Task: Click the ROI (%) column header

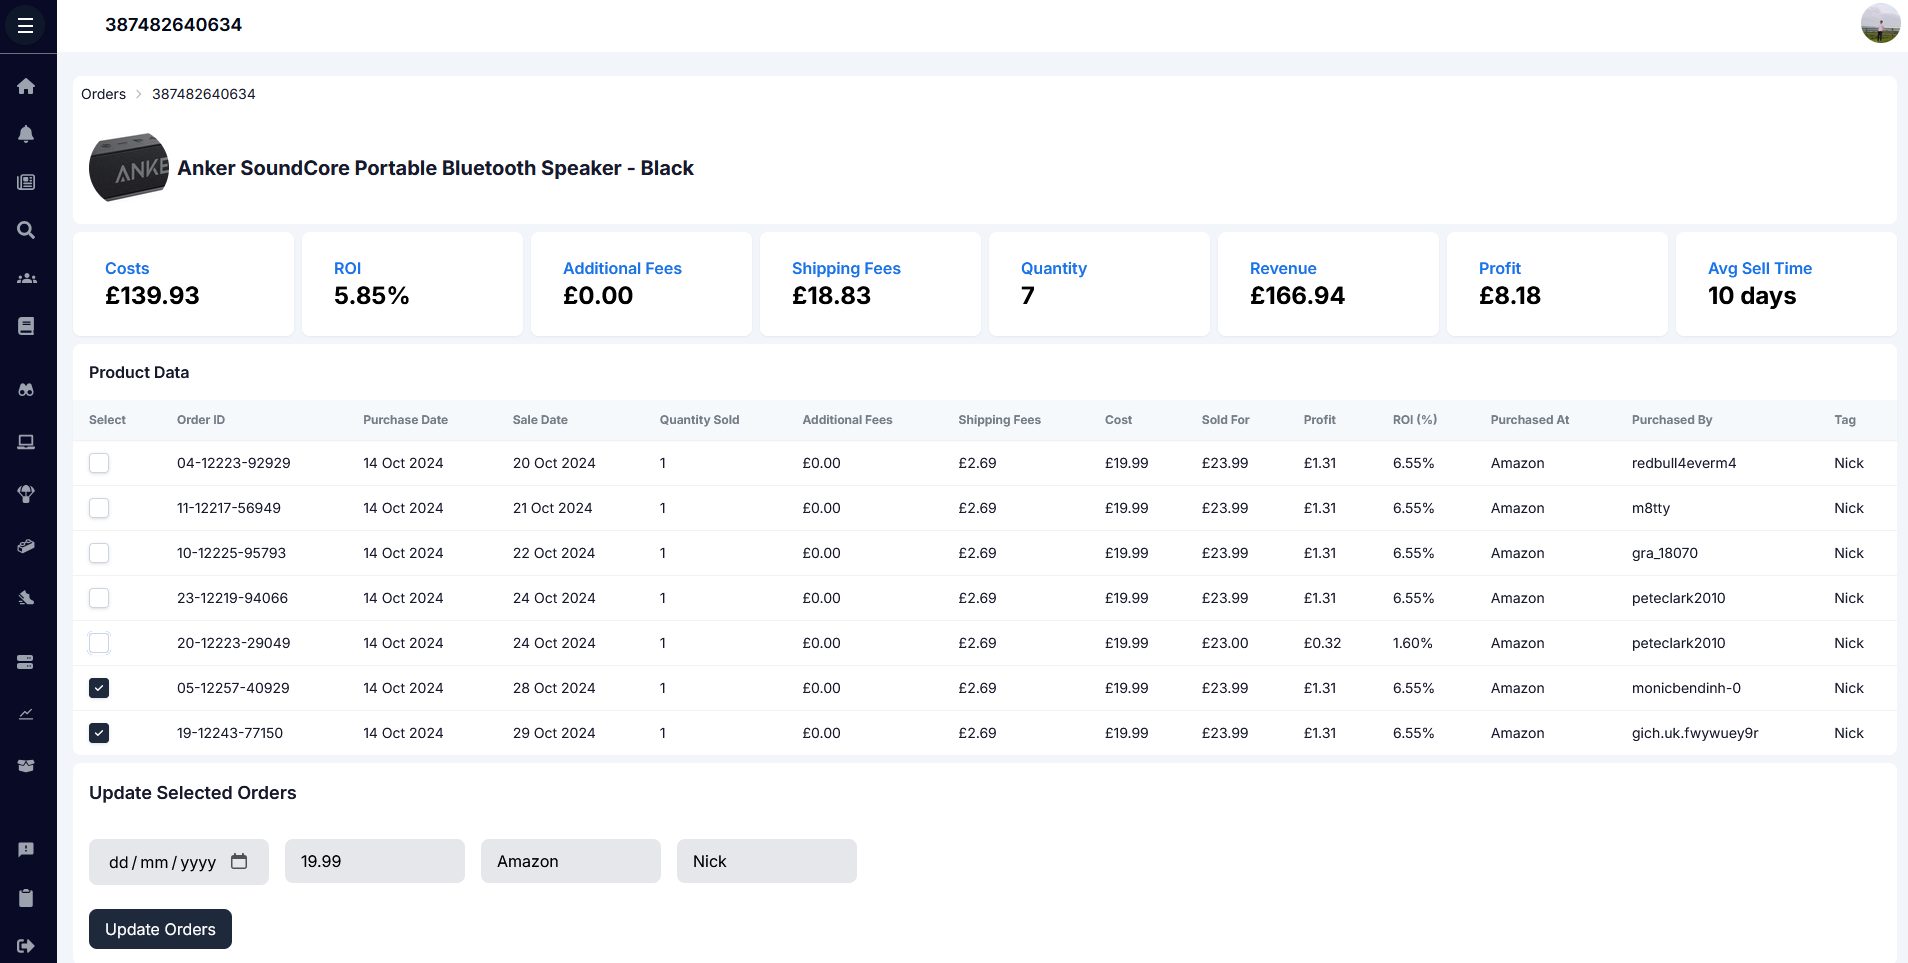Action: click(1415, 420)
